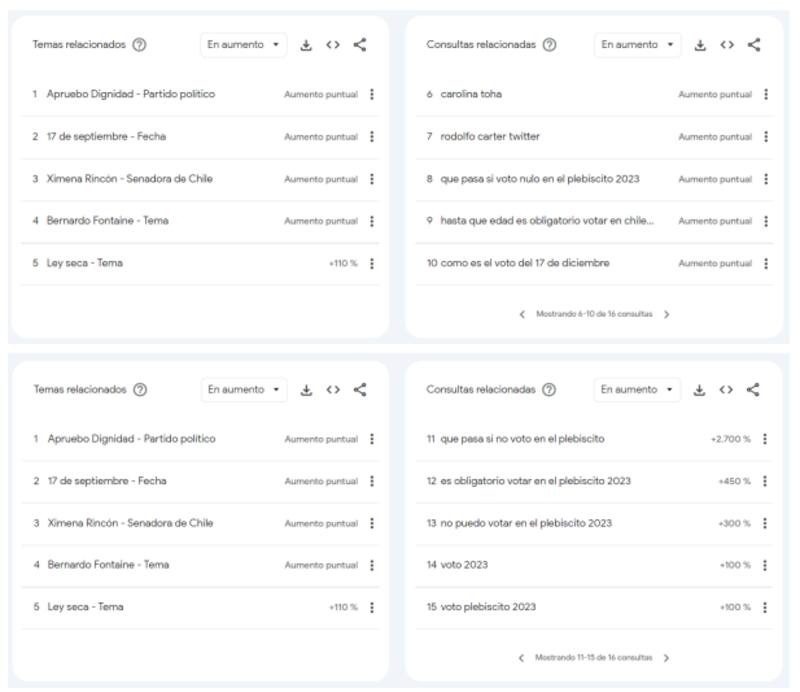800x692 pixels.
Task: Open embed code for queries 11-15 panel
Action: (x=727, y=390)
